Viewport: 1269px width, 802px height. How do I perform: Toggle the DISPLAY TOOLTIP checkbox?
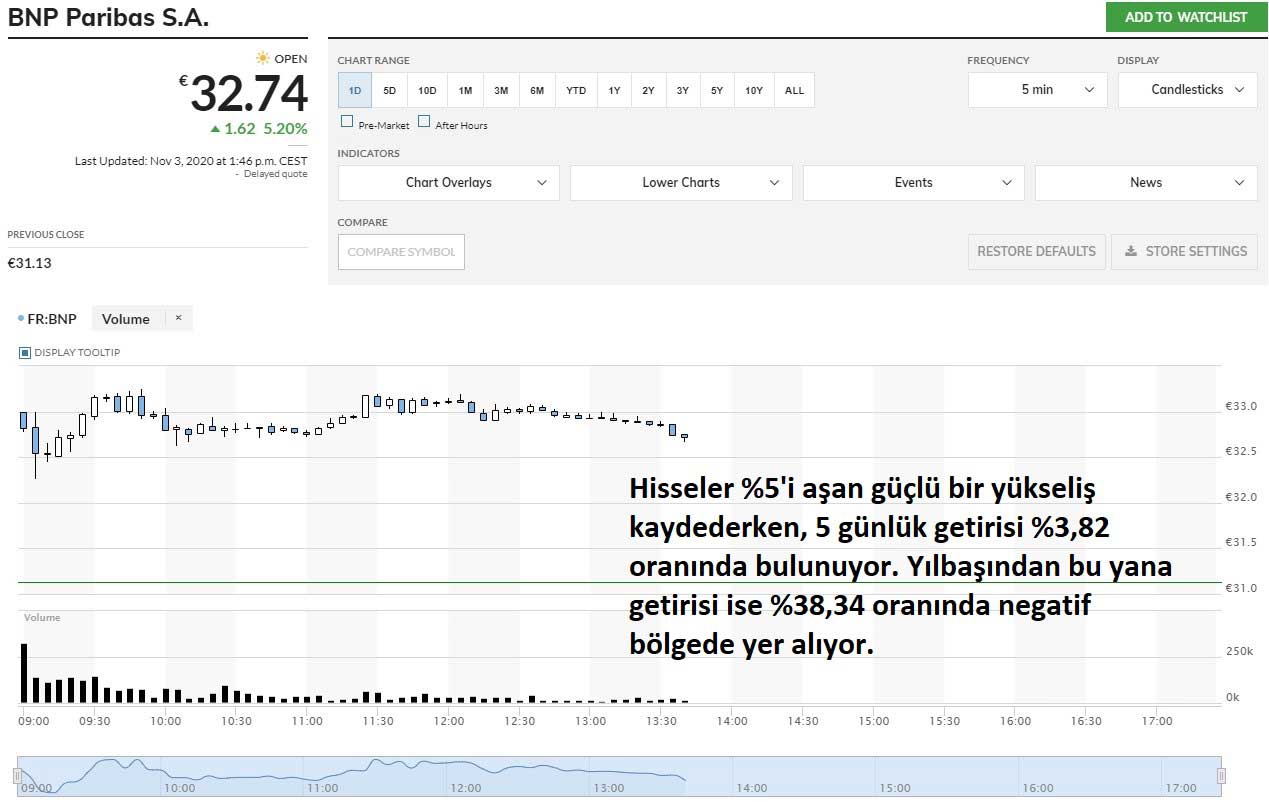(25, 353)
